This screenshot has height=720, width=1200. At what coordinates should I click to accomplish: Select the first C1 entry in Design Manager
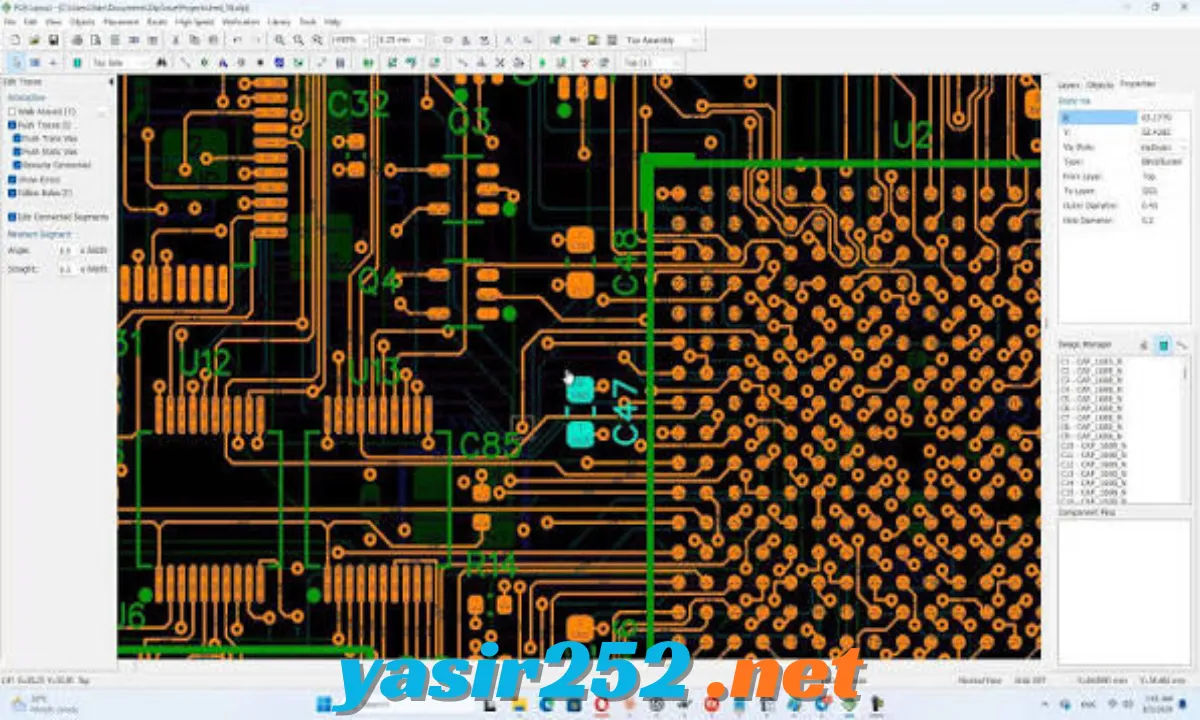pyautogui.click(x=1091, y=362)
